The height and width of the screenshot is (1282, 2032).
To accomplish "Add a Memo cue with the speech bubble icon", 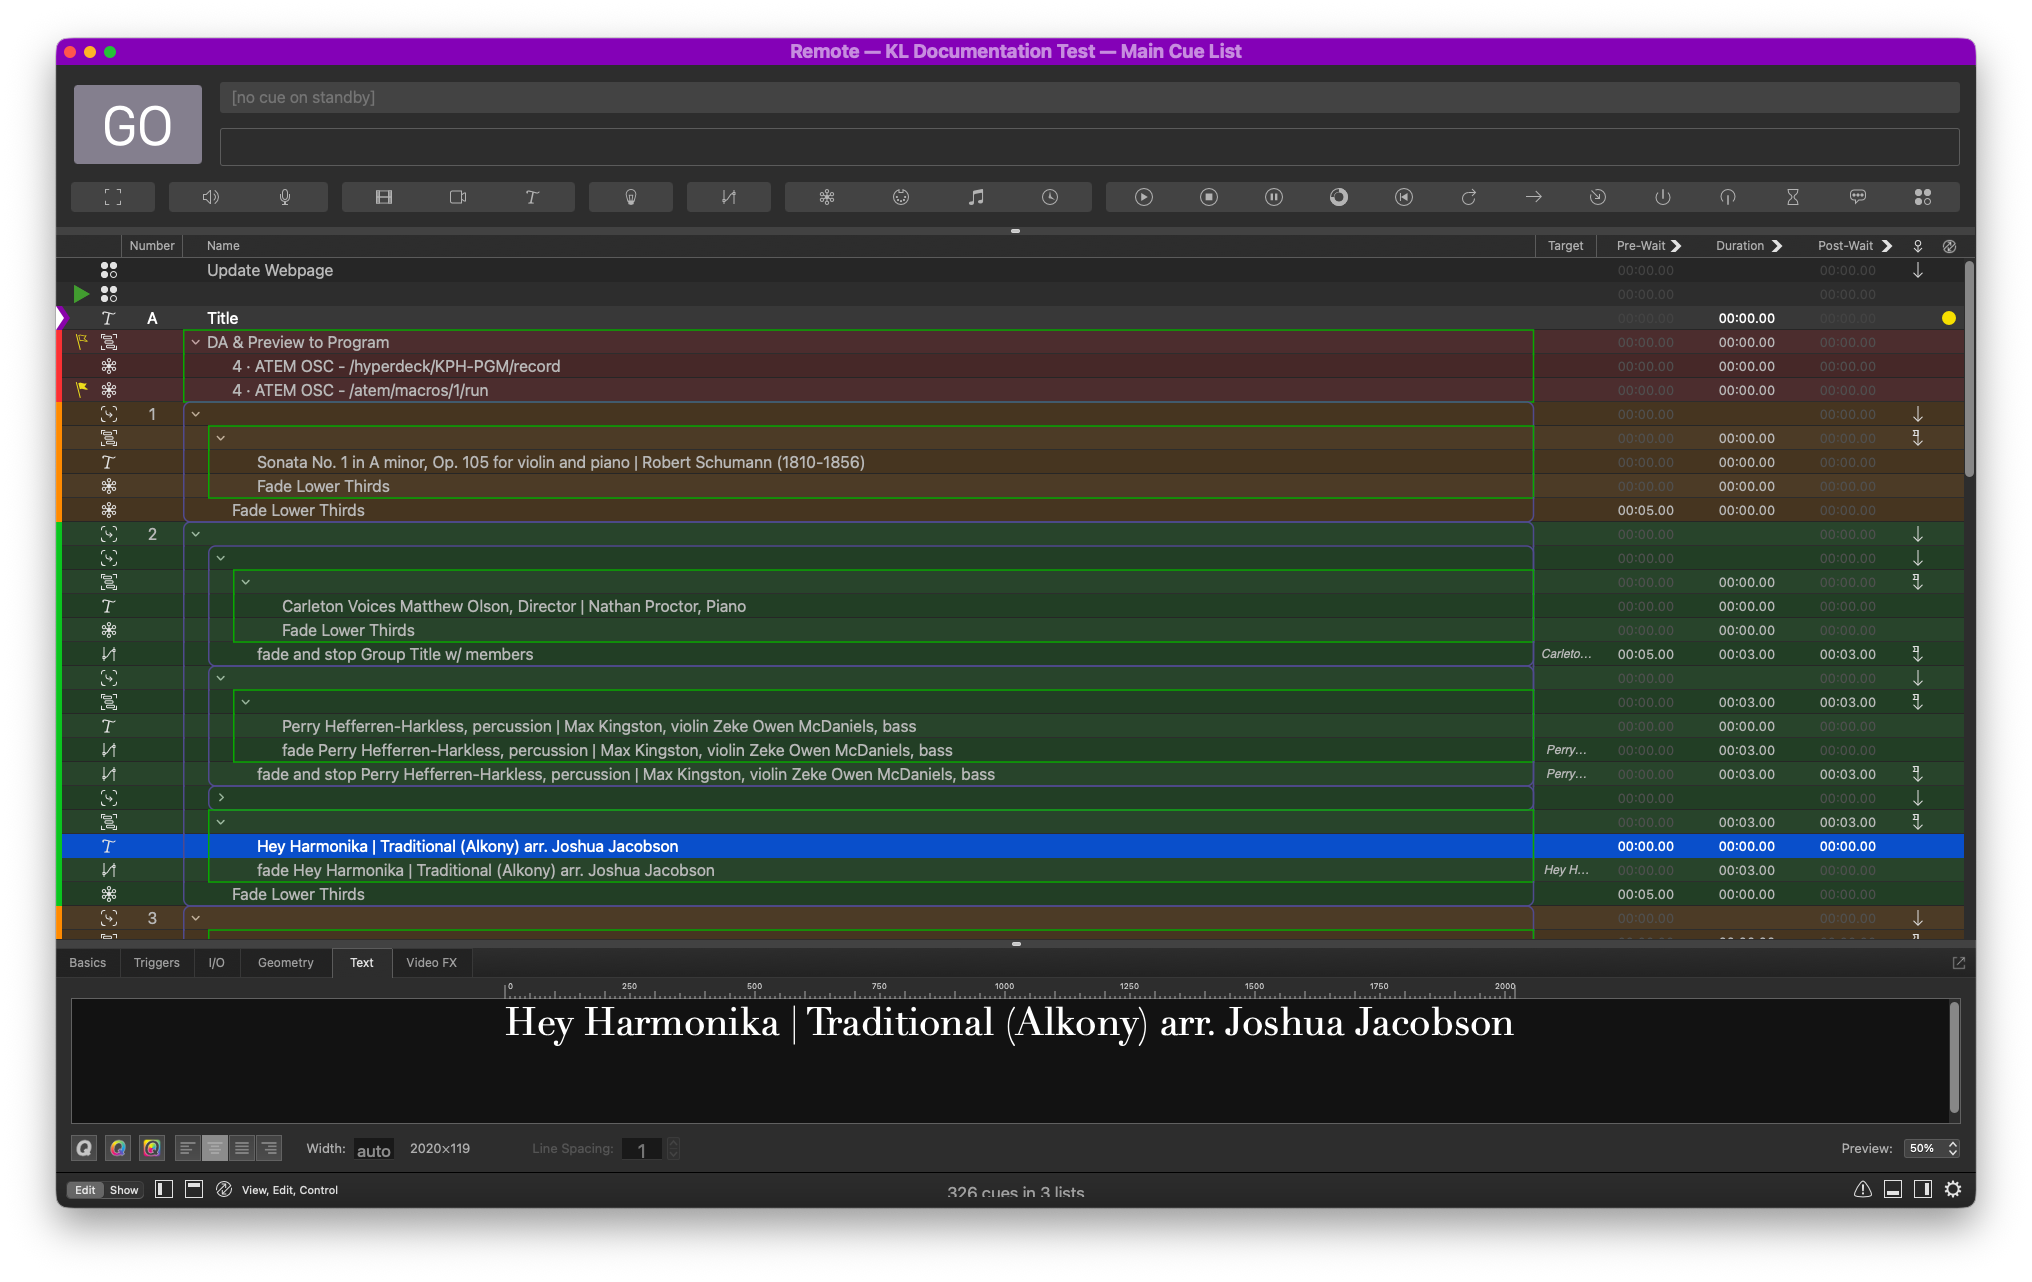I will (1858, 197).
